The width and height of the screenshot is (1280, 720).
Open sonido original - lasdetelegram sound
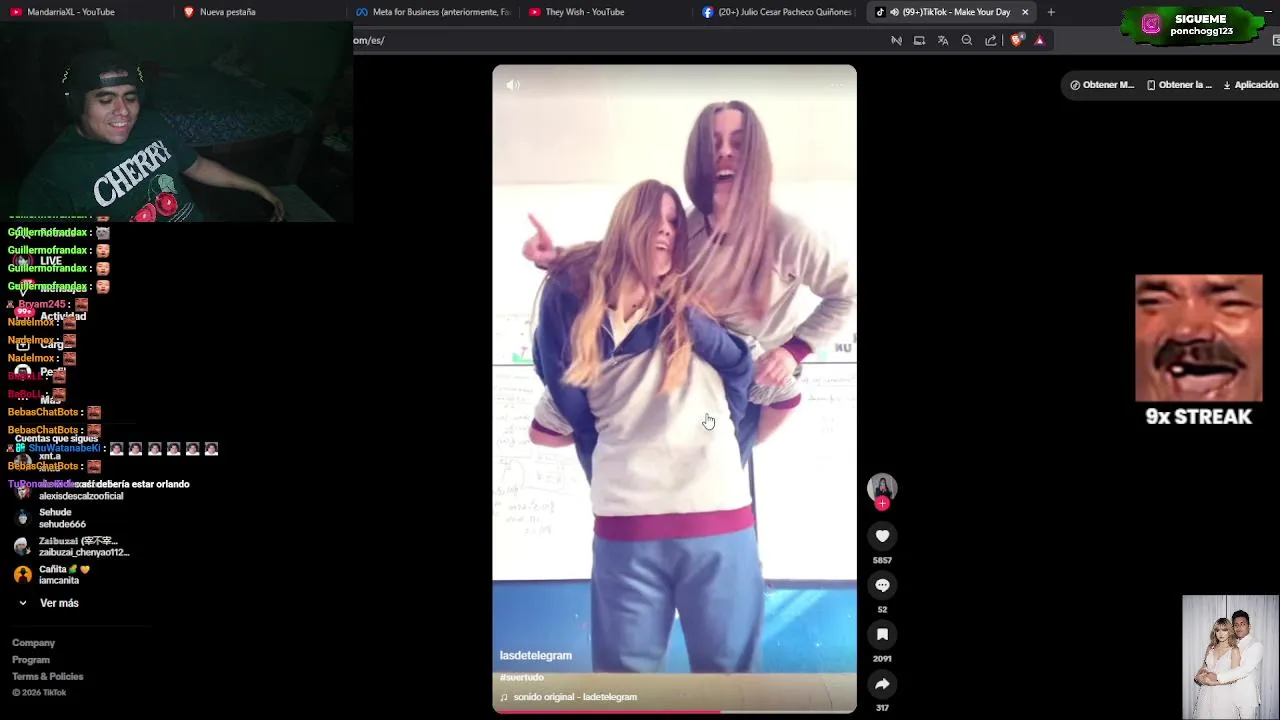575,697
